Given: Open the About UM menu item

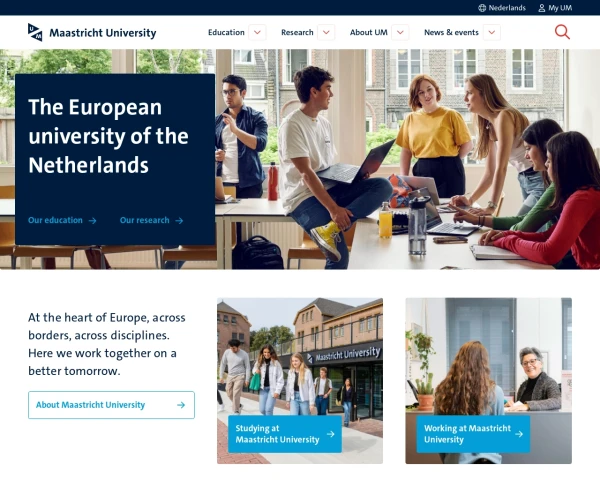Looking at the screenshot, I should pyautogui.click(x=368, y=32).
